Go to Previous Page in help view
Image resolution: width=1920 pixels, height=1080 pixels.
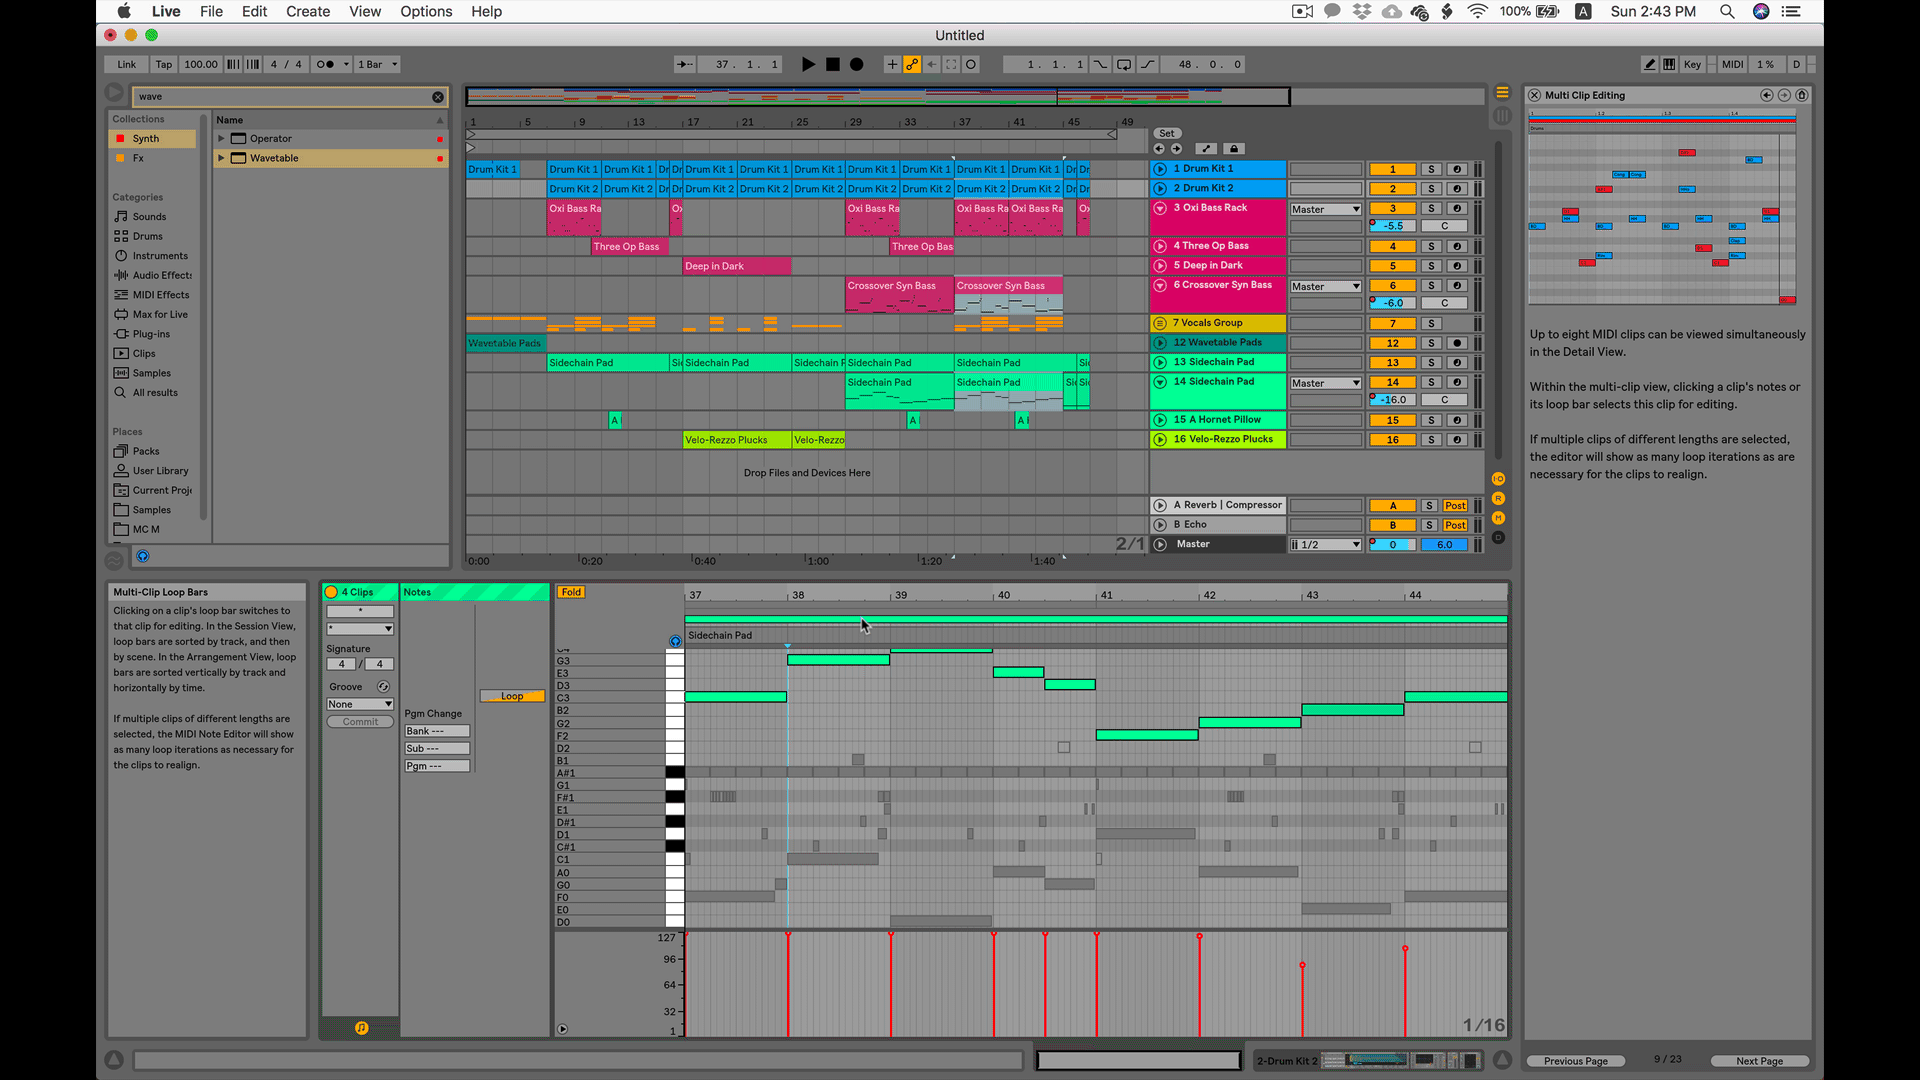pyautogui.click(x=1575, y=1061)
